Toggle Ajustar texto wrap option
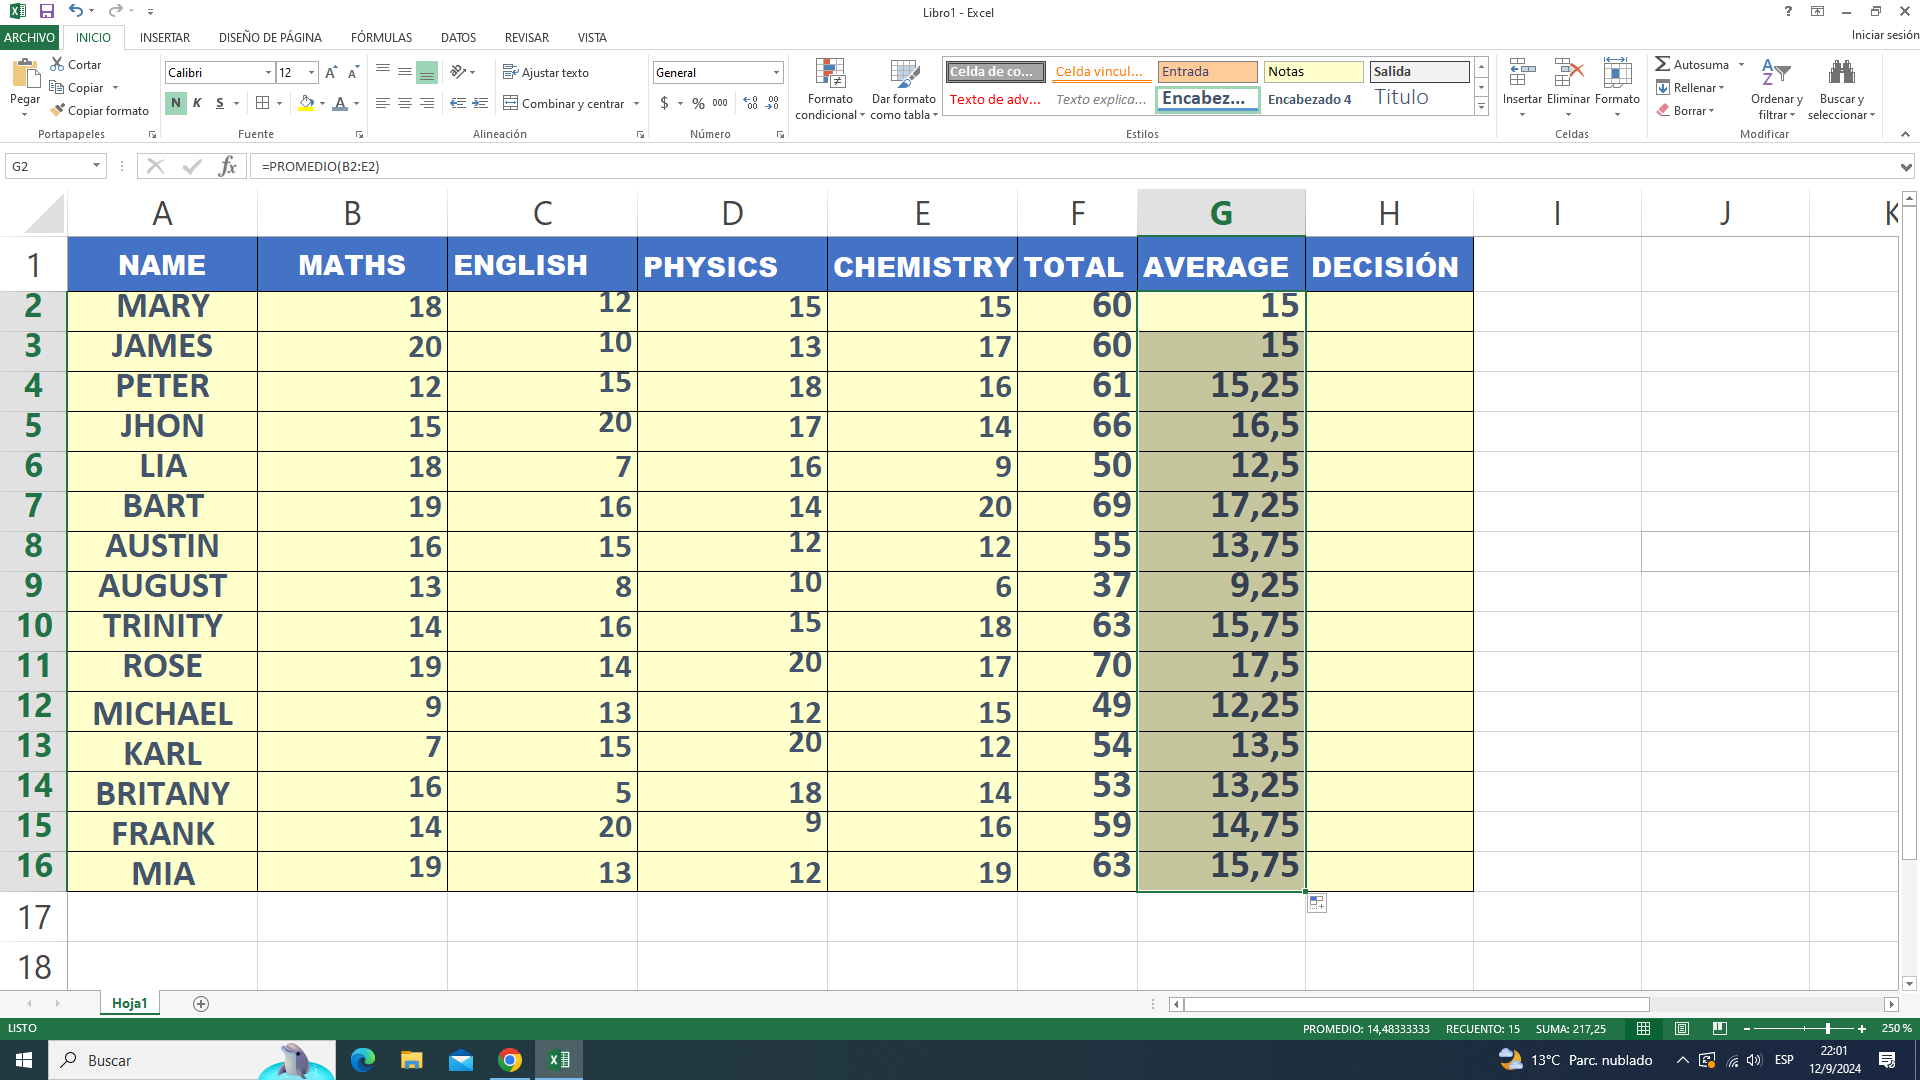This screenshot has width=1920, height=1080. tap(546, 73)
